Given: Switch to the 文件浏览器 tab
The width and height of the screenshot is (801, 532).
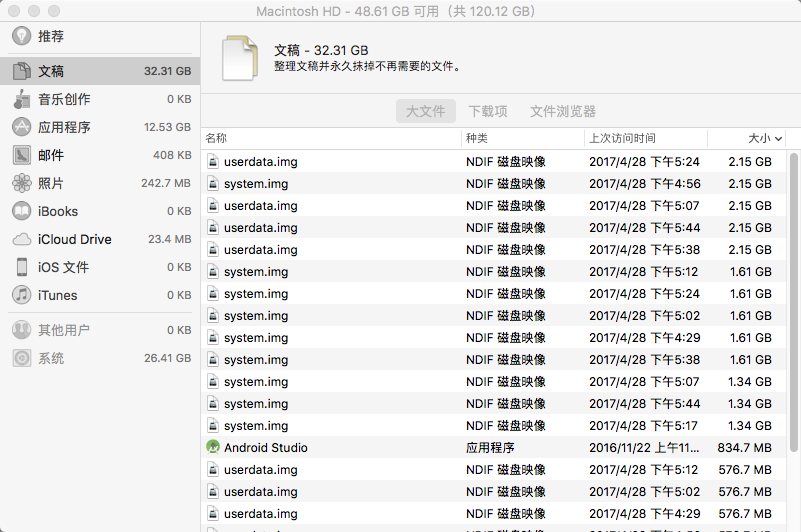Looking at the screenshot, I should pos(563,111).
